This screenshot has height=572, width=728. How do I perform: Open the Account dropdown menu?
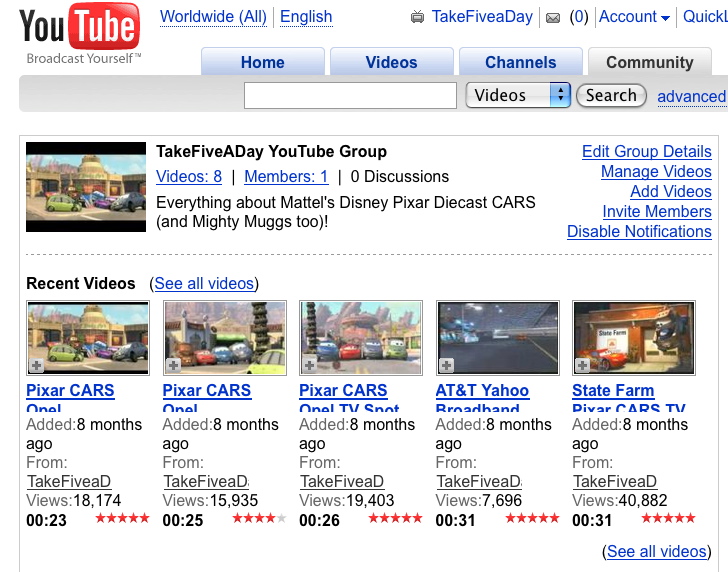click(x=634, y=17)
